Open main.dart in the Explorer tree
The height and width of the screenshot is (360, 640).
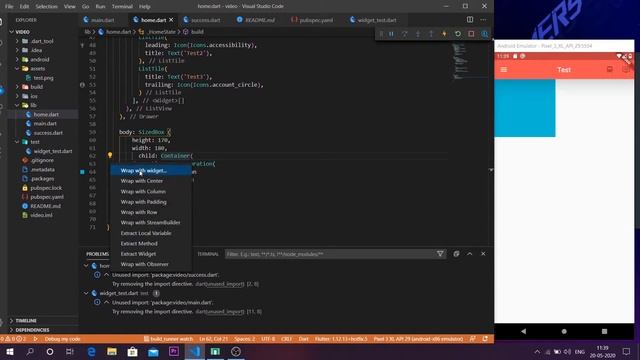point(45,124)
